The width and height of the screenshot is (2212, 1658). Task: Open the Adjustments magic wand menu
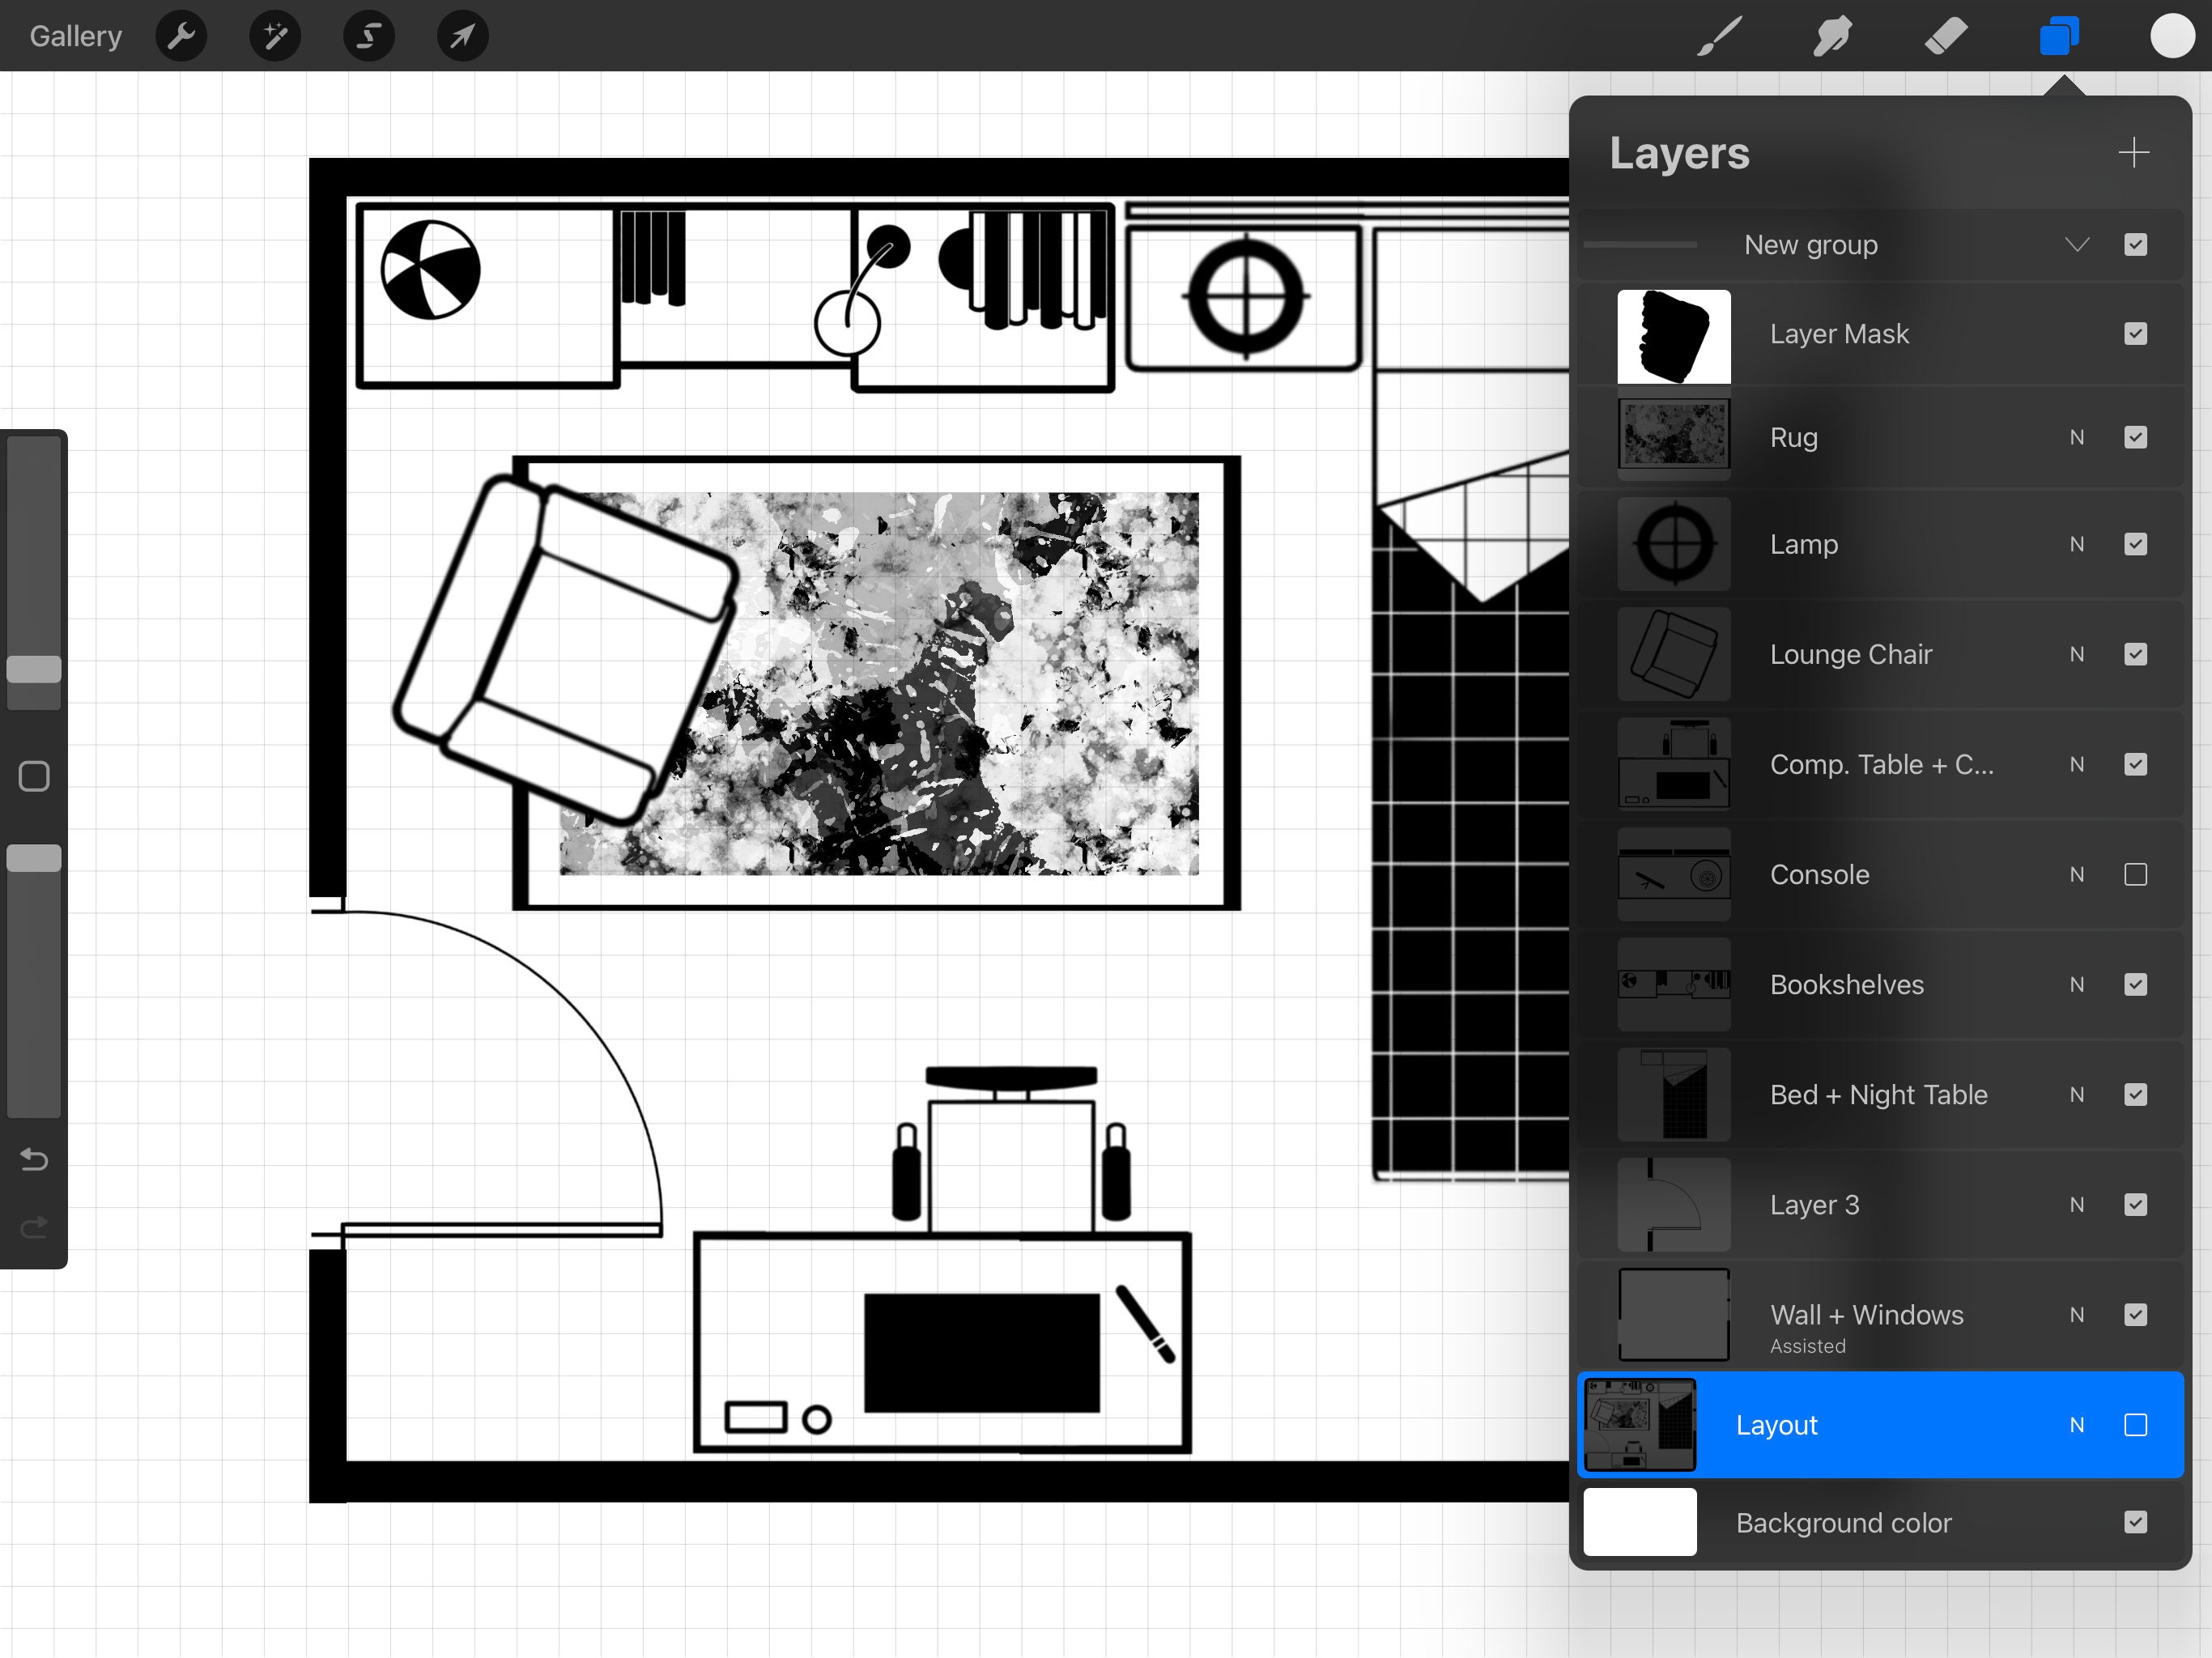[x=274, y=36]
